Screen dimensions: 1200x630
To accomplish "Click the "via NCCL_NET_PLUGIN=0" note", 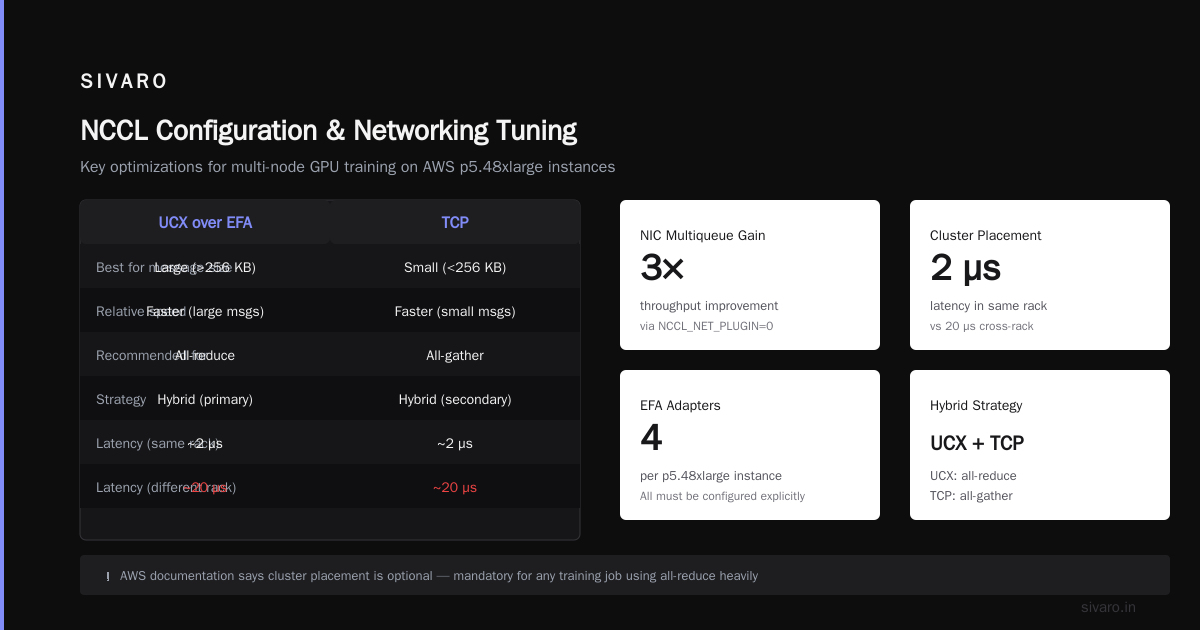I will point(706,326).
